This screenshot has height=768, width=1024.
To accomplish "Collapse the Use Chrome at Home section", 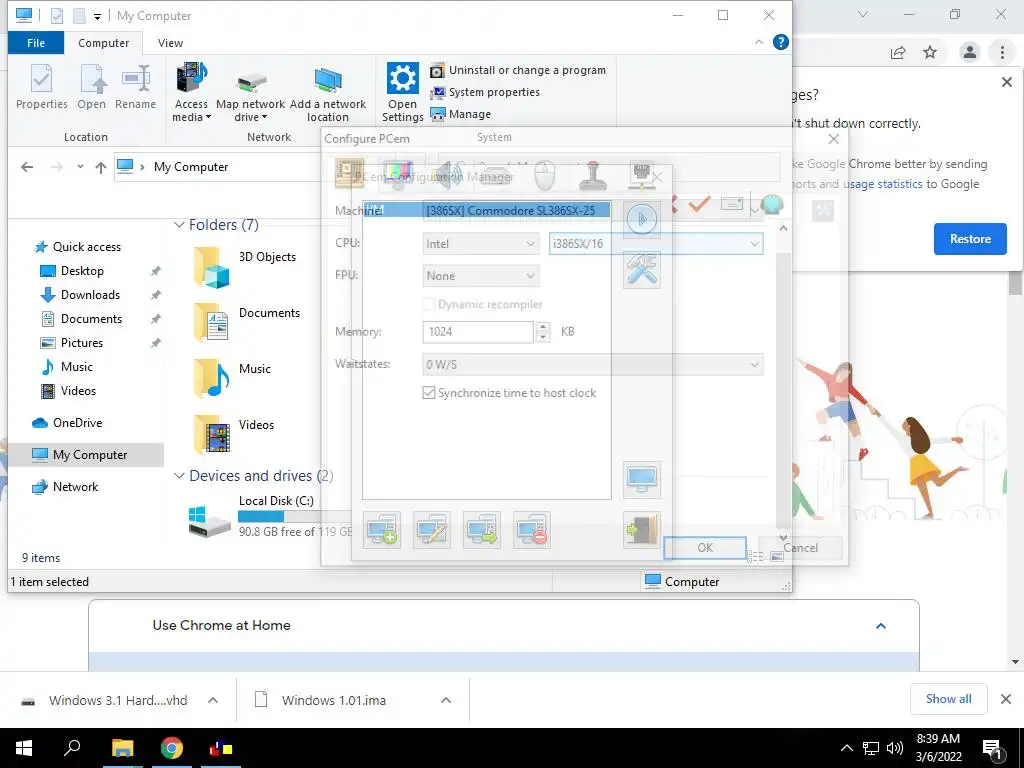I will [880, 626].
